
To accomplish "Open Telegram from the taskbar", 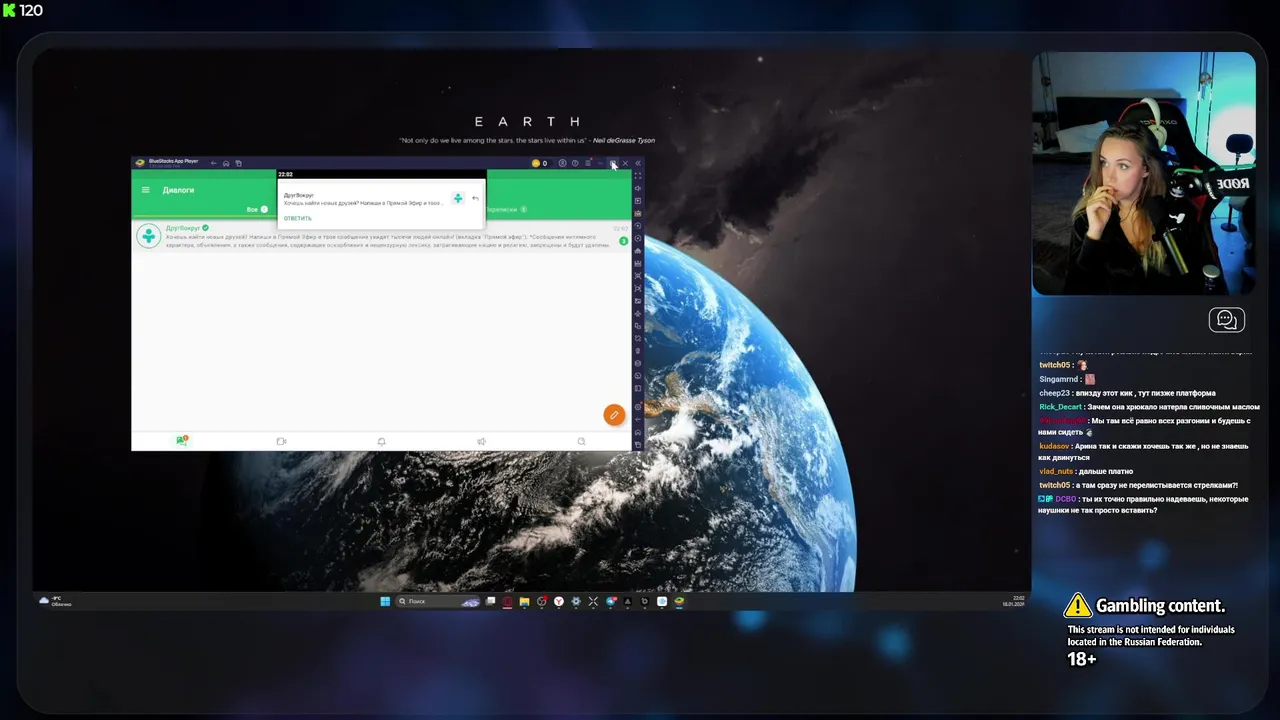I will click(x=611, y=601).
